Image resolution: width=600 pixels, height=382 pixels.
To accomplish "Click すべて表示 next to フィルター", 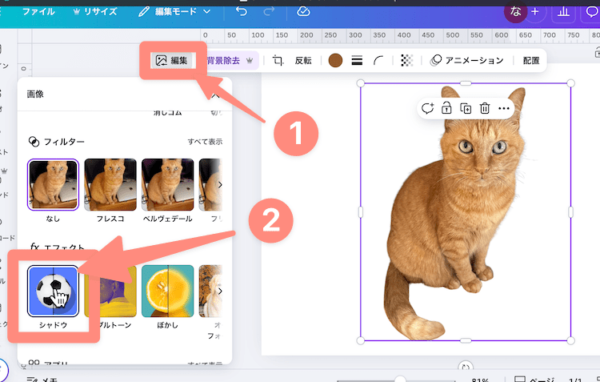I will [x=205, y=142].
